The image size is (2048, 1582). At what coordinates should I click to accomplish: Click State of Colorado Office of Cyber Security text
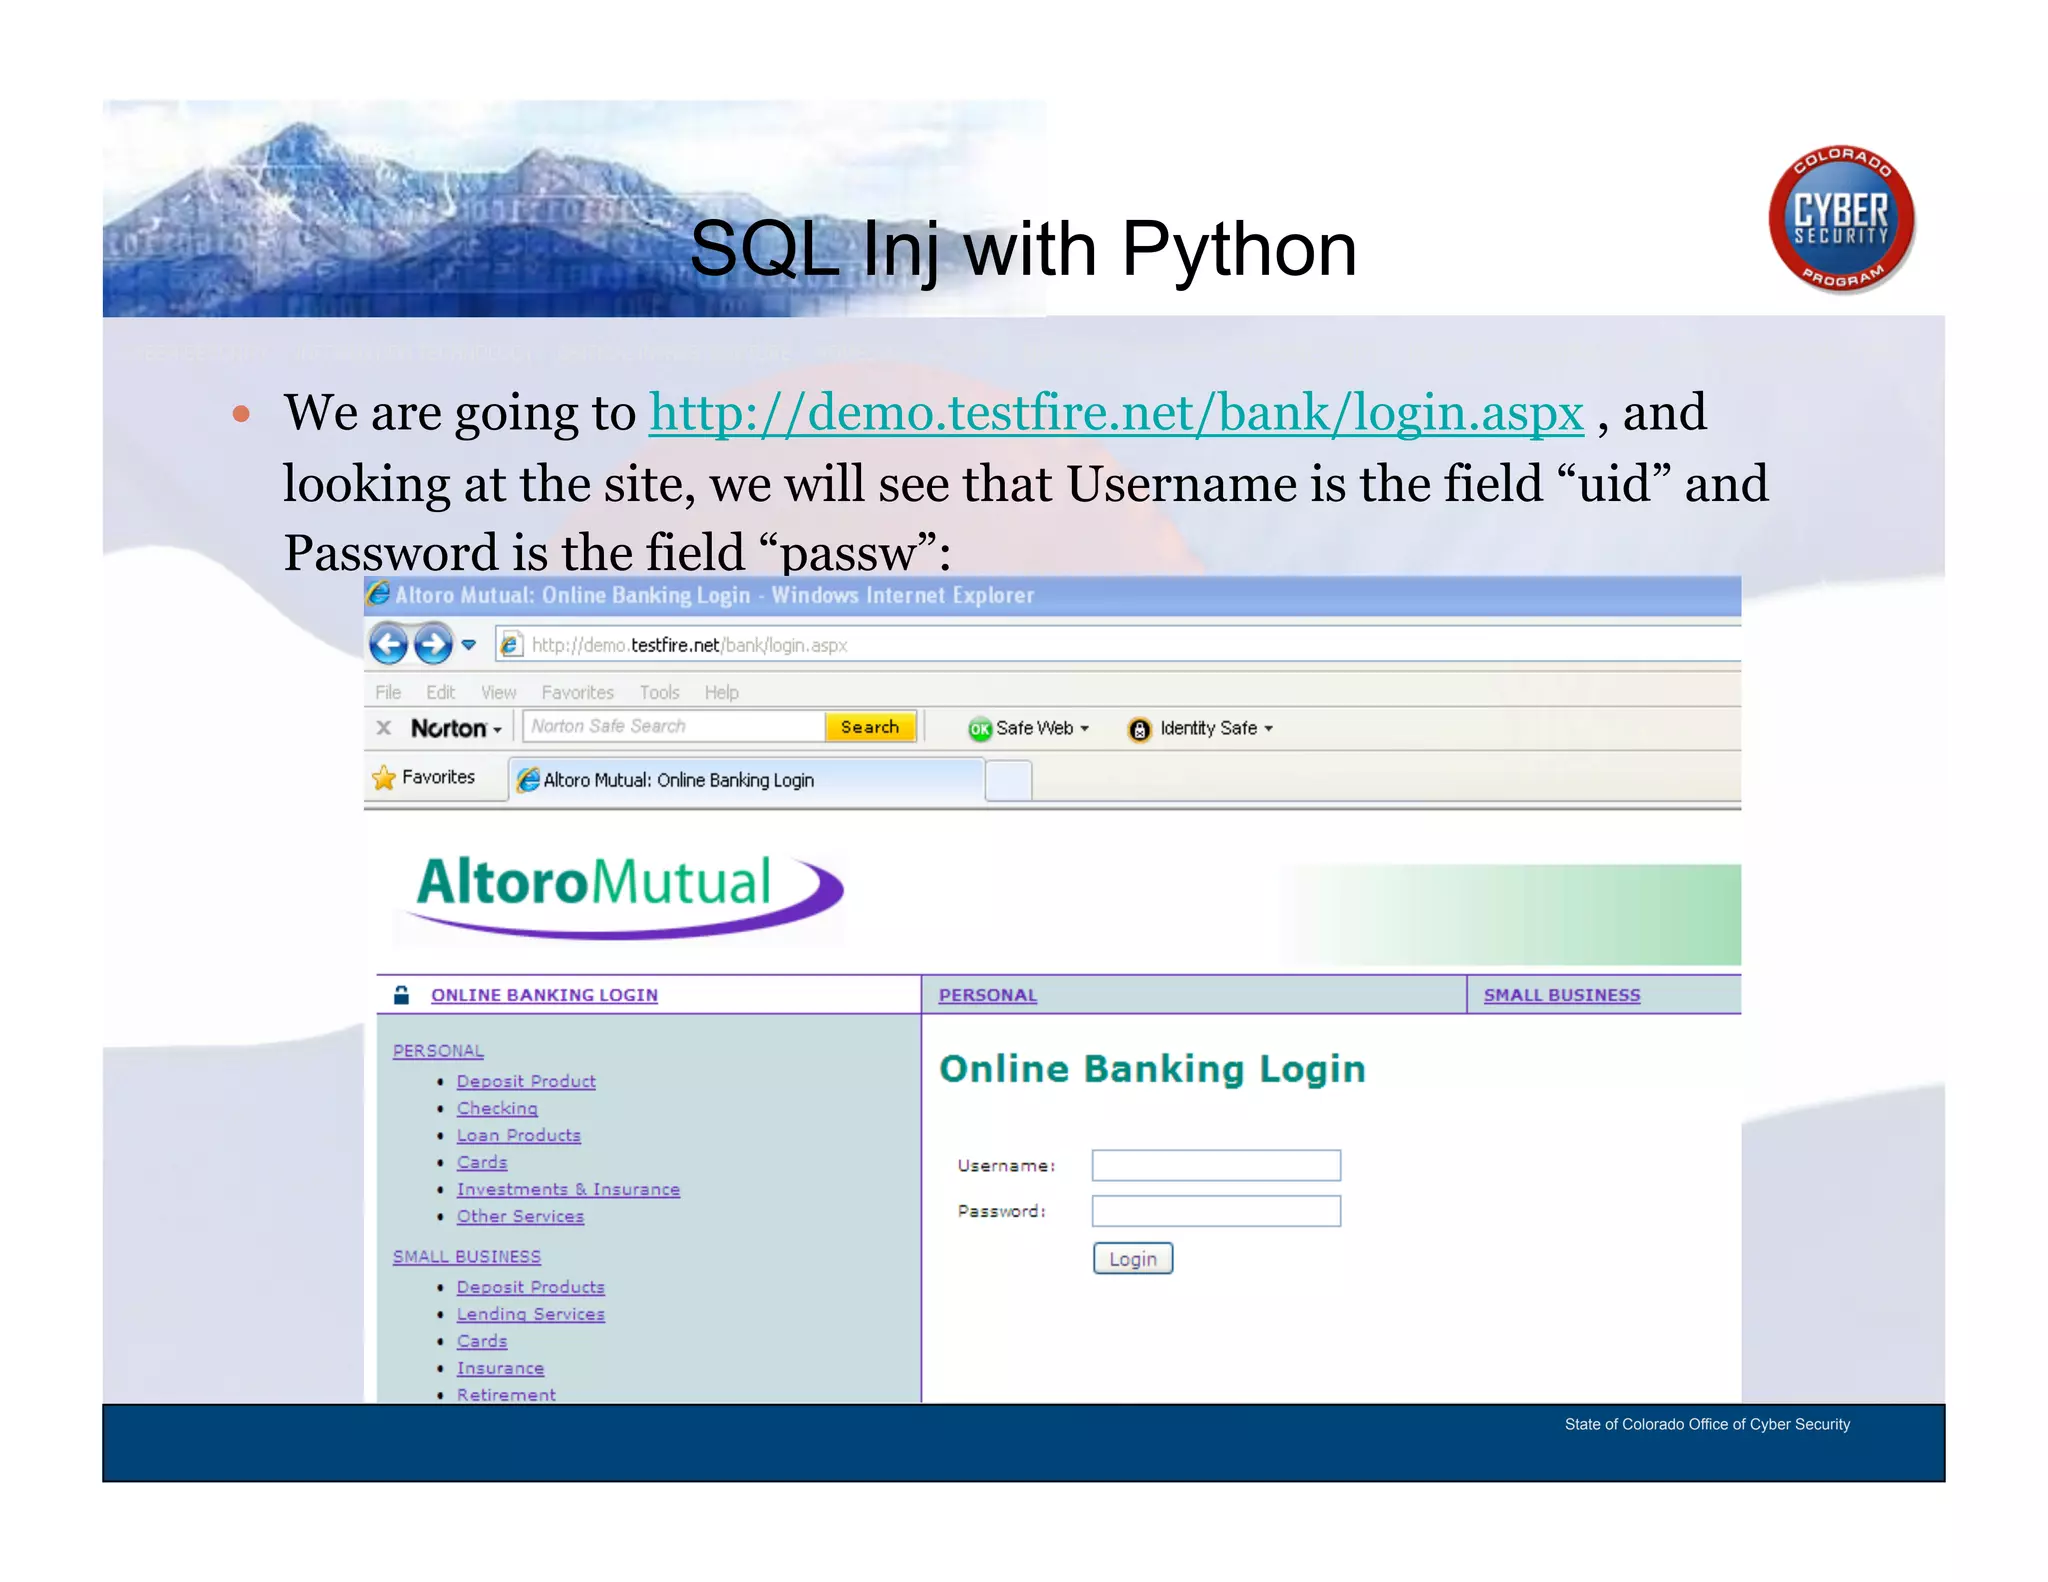[x=1707, y=1424]
